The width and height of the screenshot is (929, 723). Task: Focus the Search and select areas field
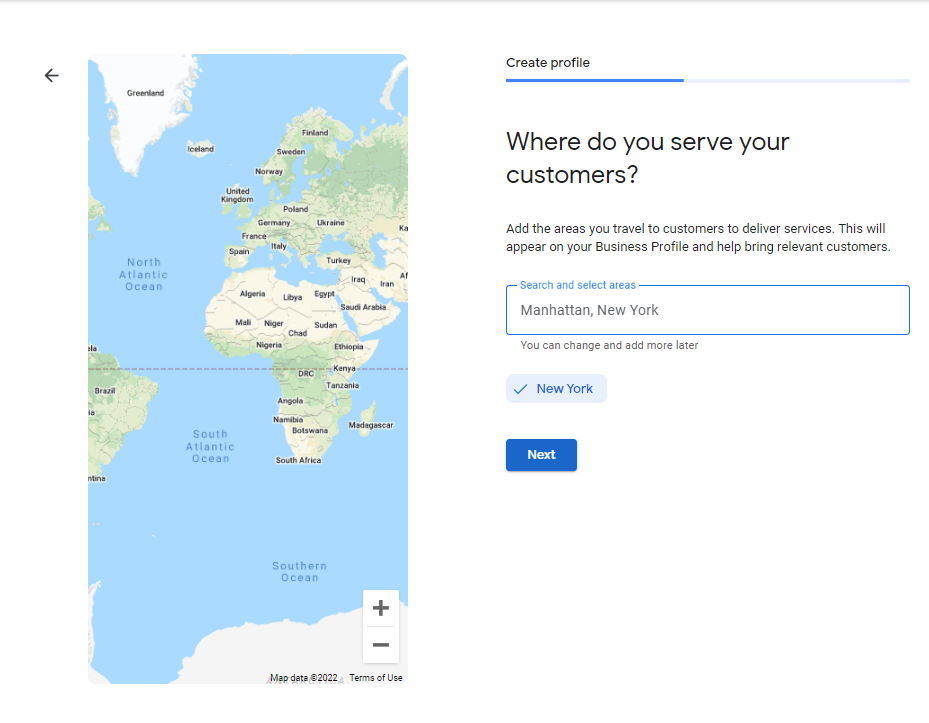click(x=707, y=310)
